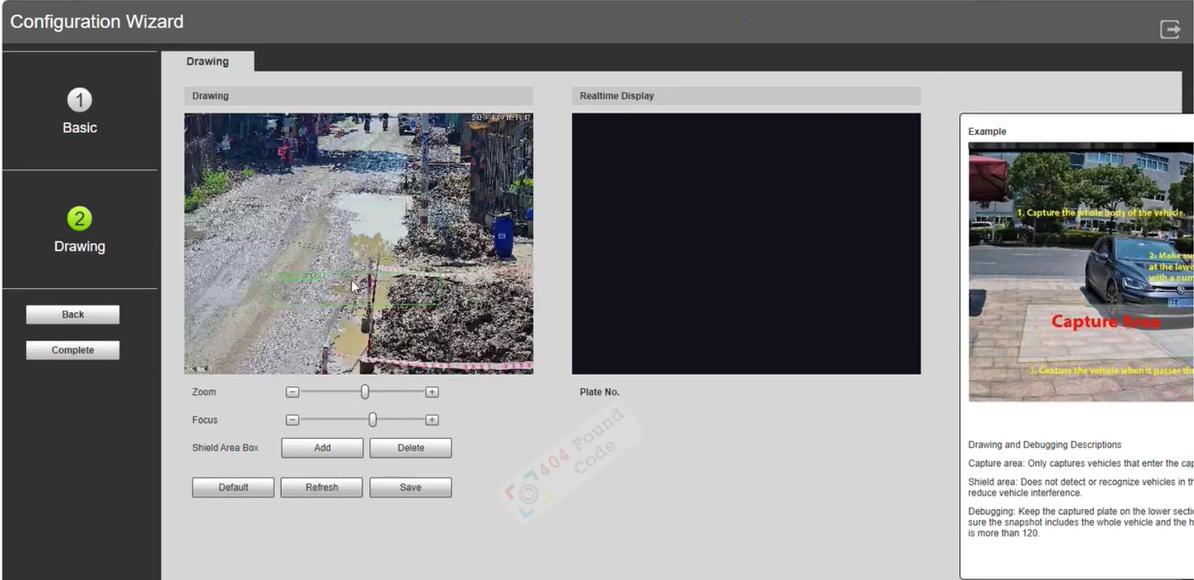Finish wizard with Complete button
The image size is (1194, 580).
[73, 350]
